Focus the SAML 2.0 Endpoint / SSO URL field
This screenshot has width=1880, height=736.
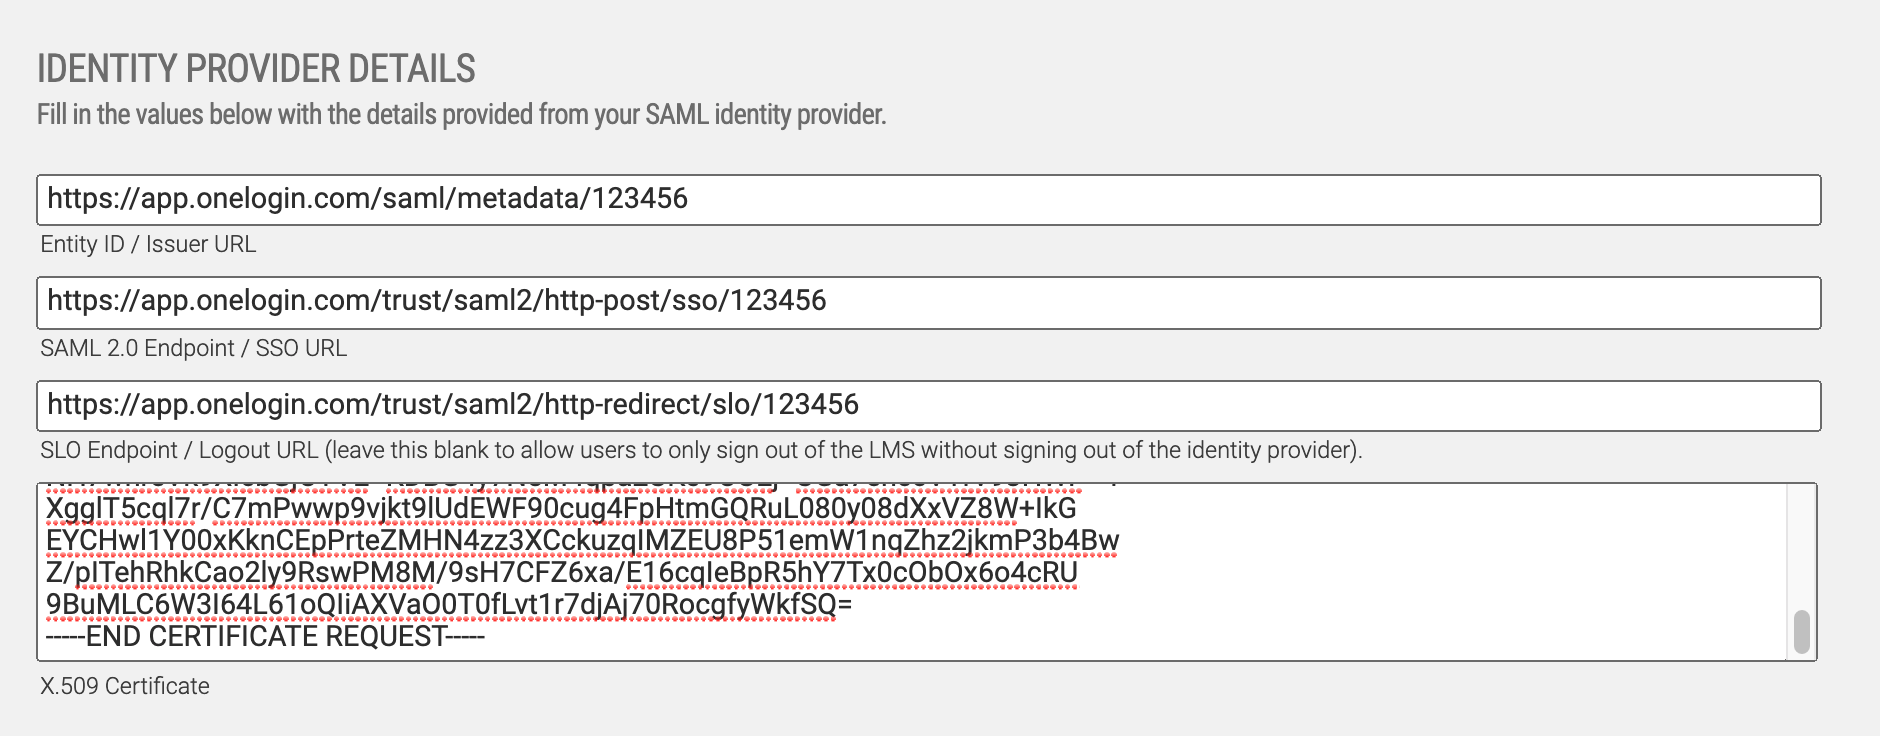pos(1200,302)
